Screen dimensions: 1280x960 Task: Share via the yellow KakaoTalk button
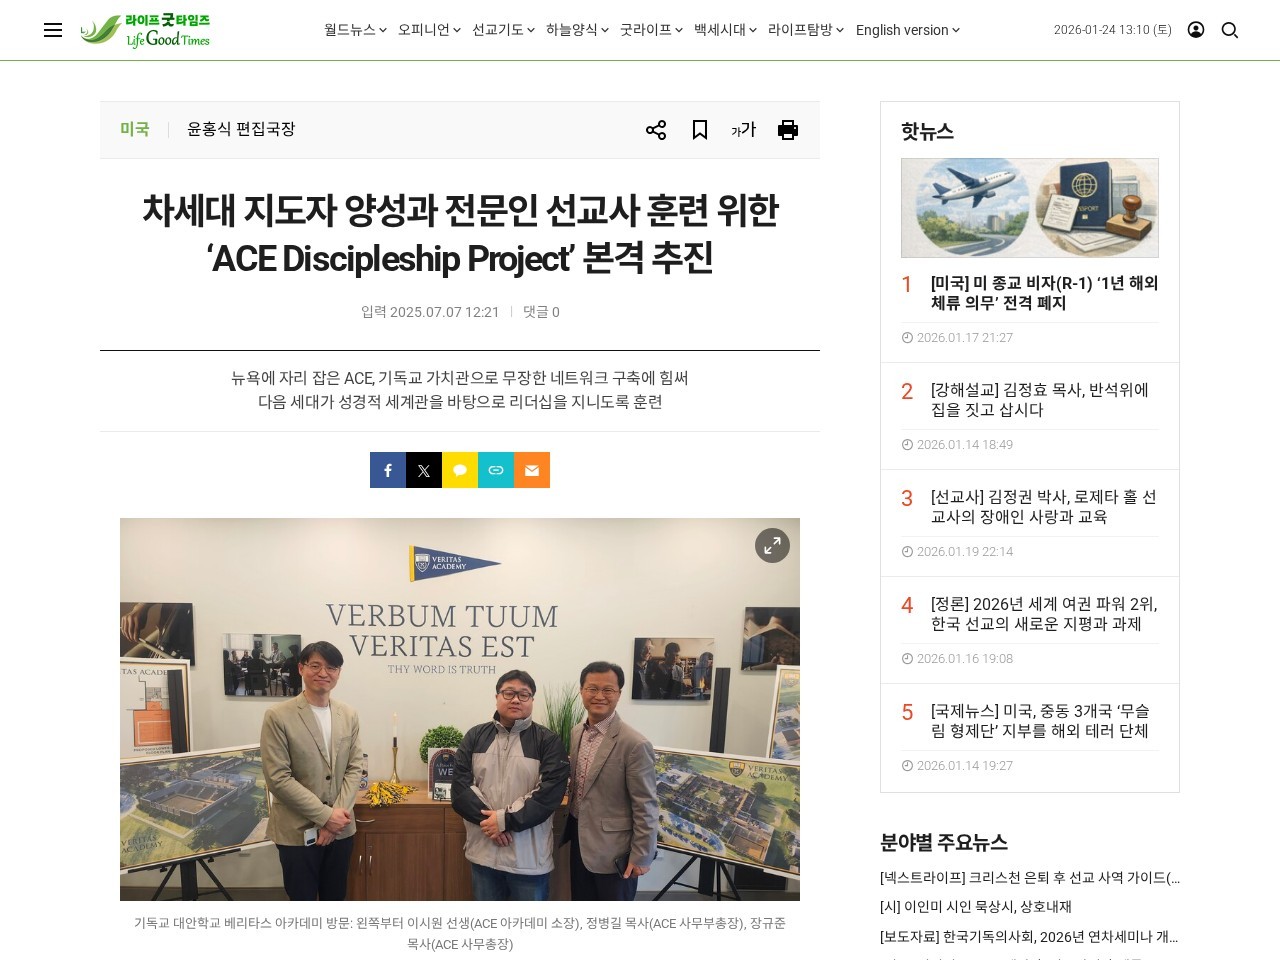click(x=460, y=470)
